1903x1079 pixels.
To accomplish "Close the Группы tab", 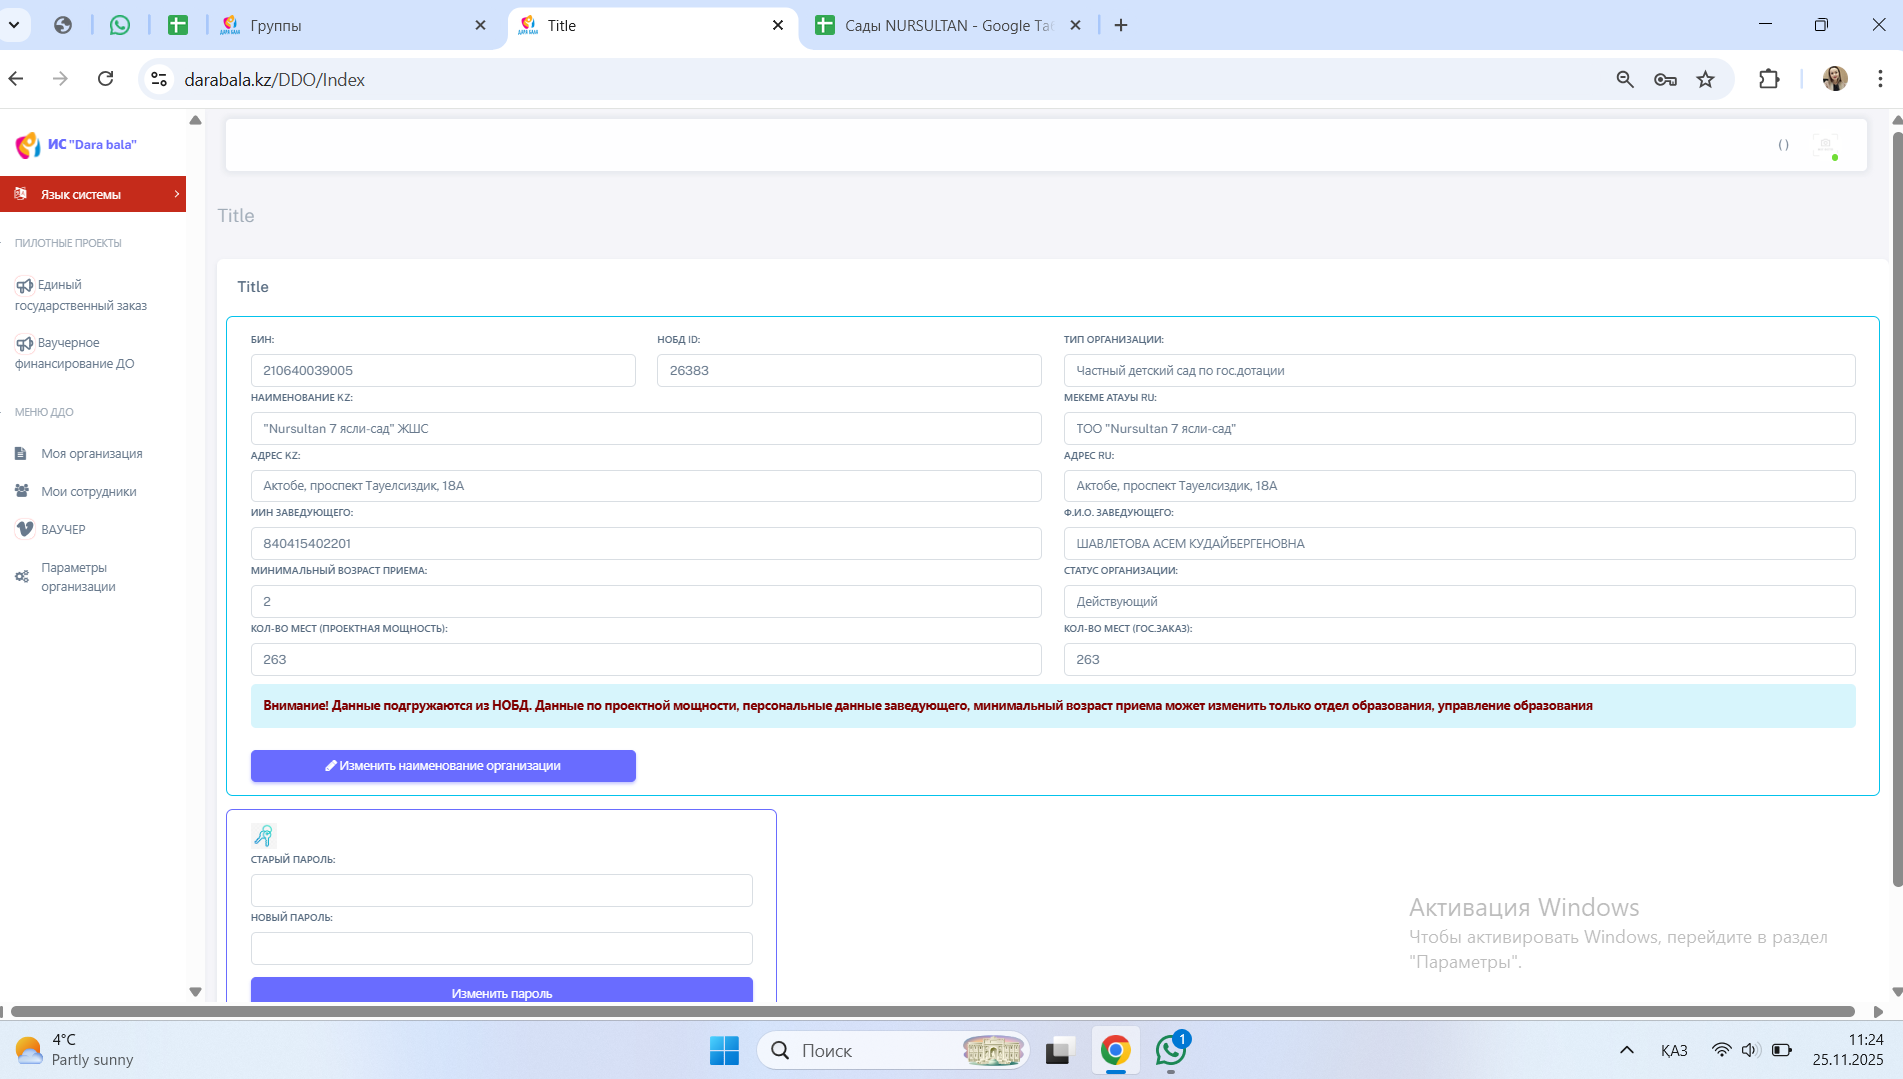I will click(x=480, y=25).
